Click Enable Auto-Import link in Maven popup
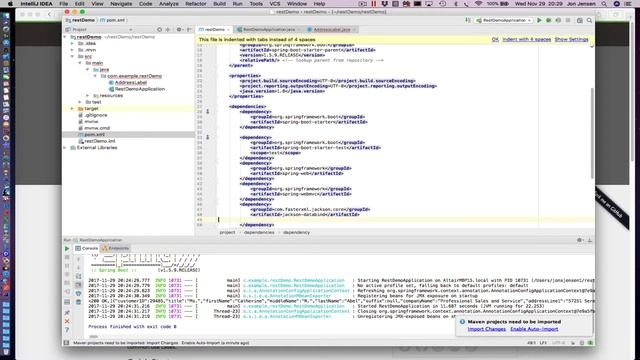The width and height of the screenshot is (640, 360). tap(534, 329)
